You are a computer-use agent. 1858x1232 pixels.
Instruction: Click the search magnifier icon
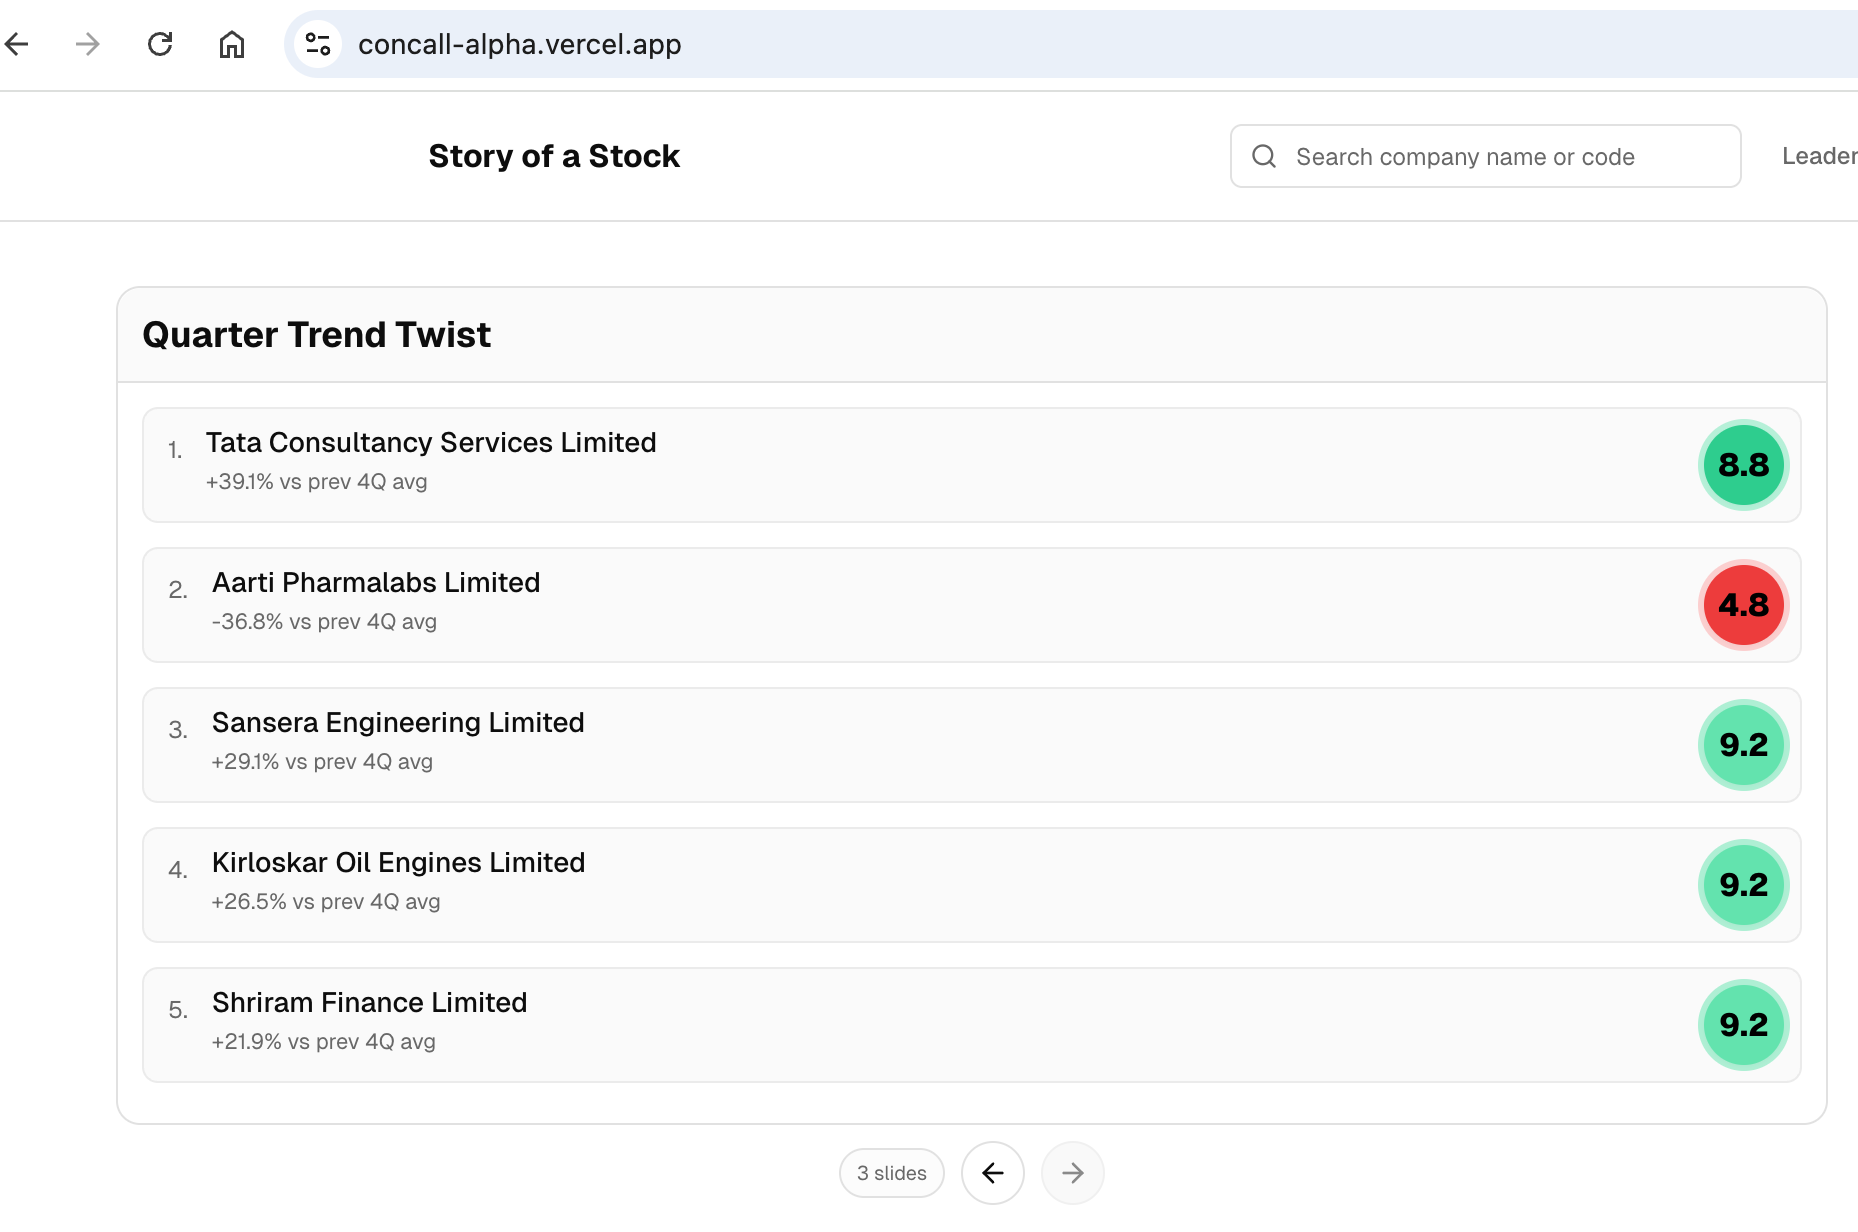click(1264, 156)
